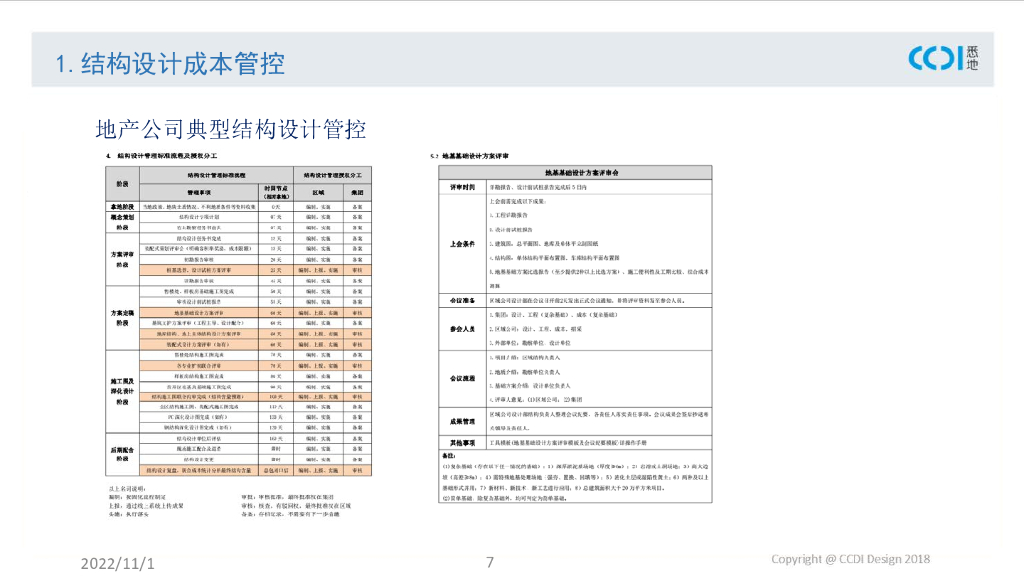Click the '成果管理' row label
1024x576 pixels.
462,421
